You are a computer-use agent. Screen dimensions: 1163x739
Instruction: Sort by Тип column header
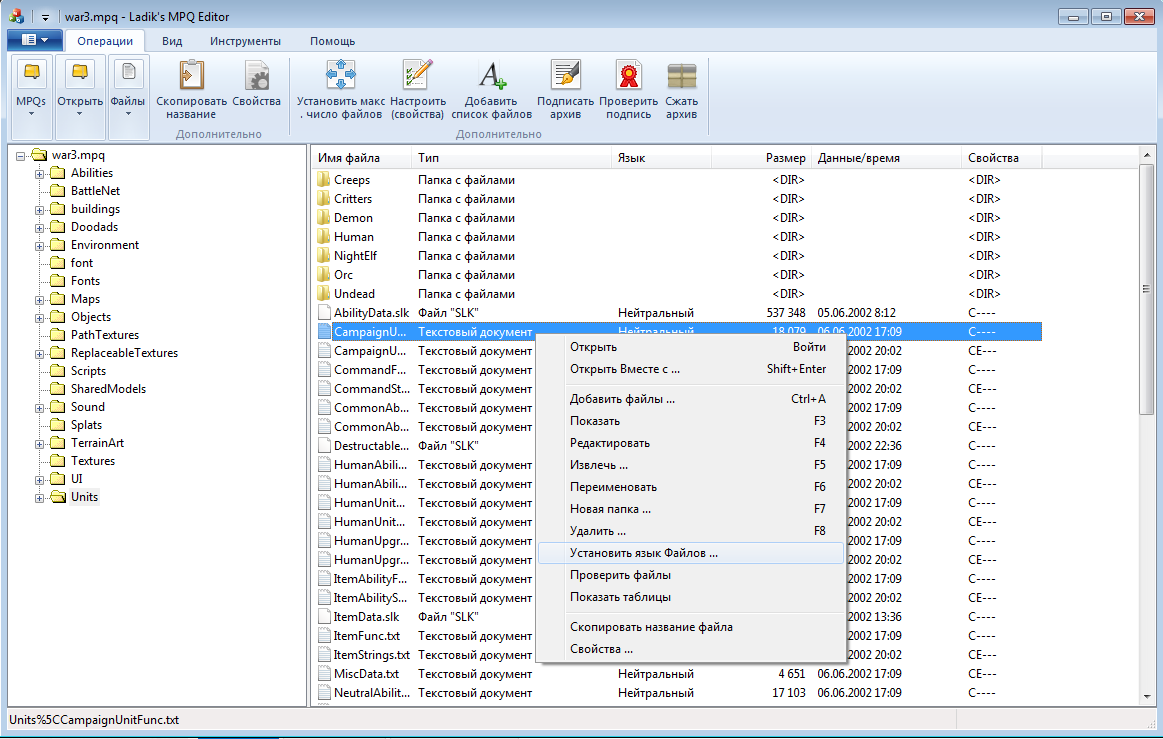tap(512, 158)
